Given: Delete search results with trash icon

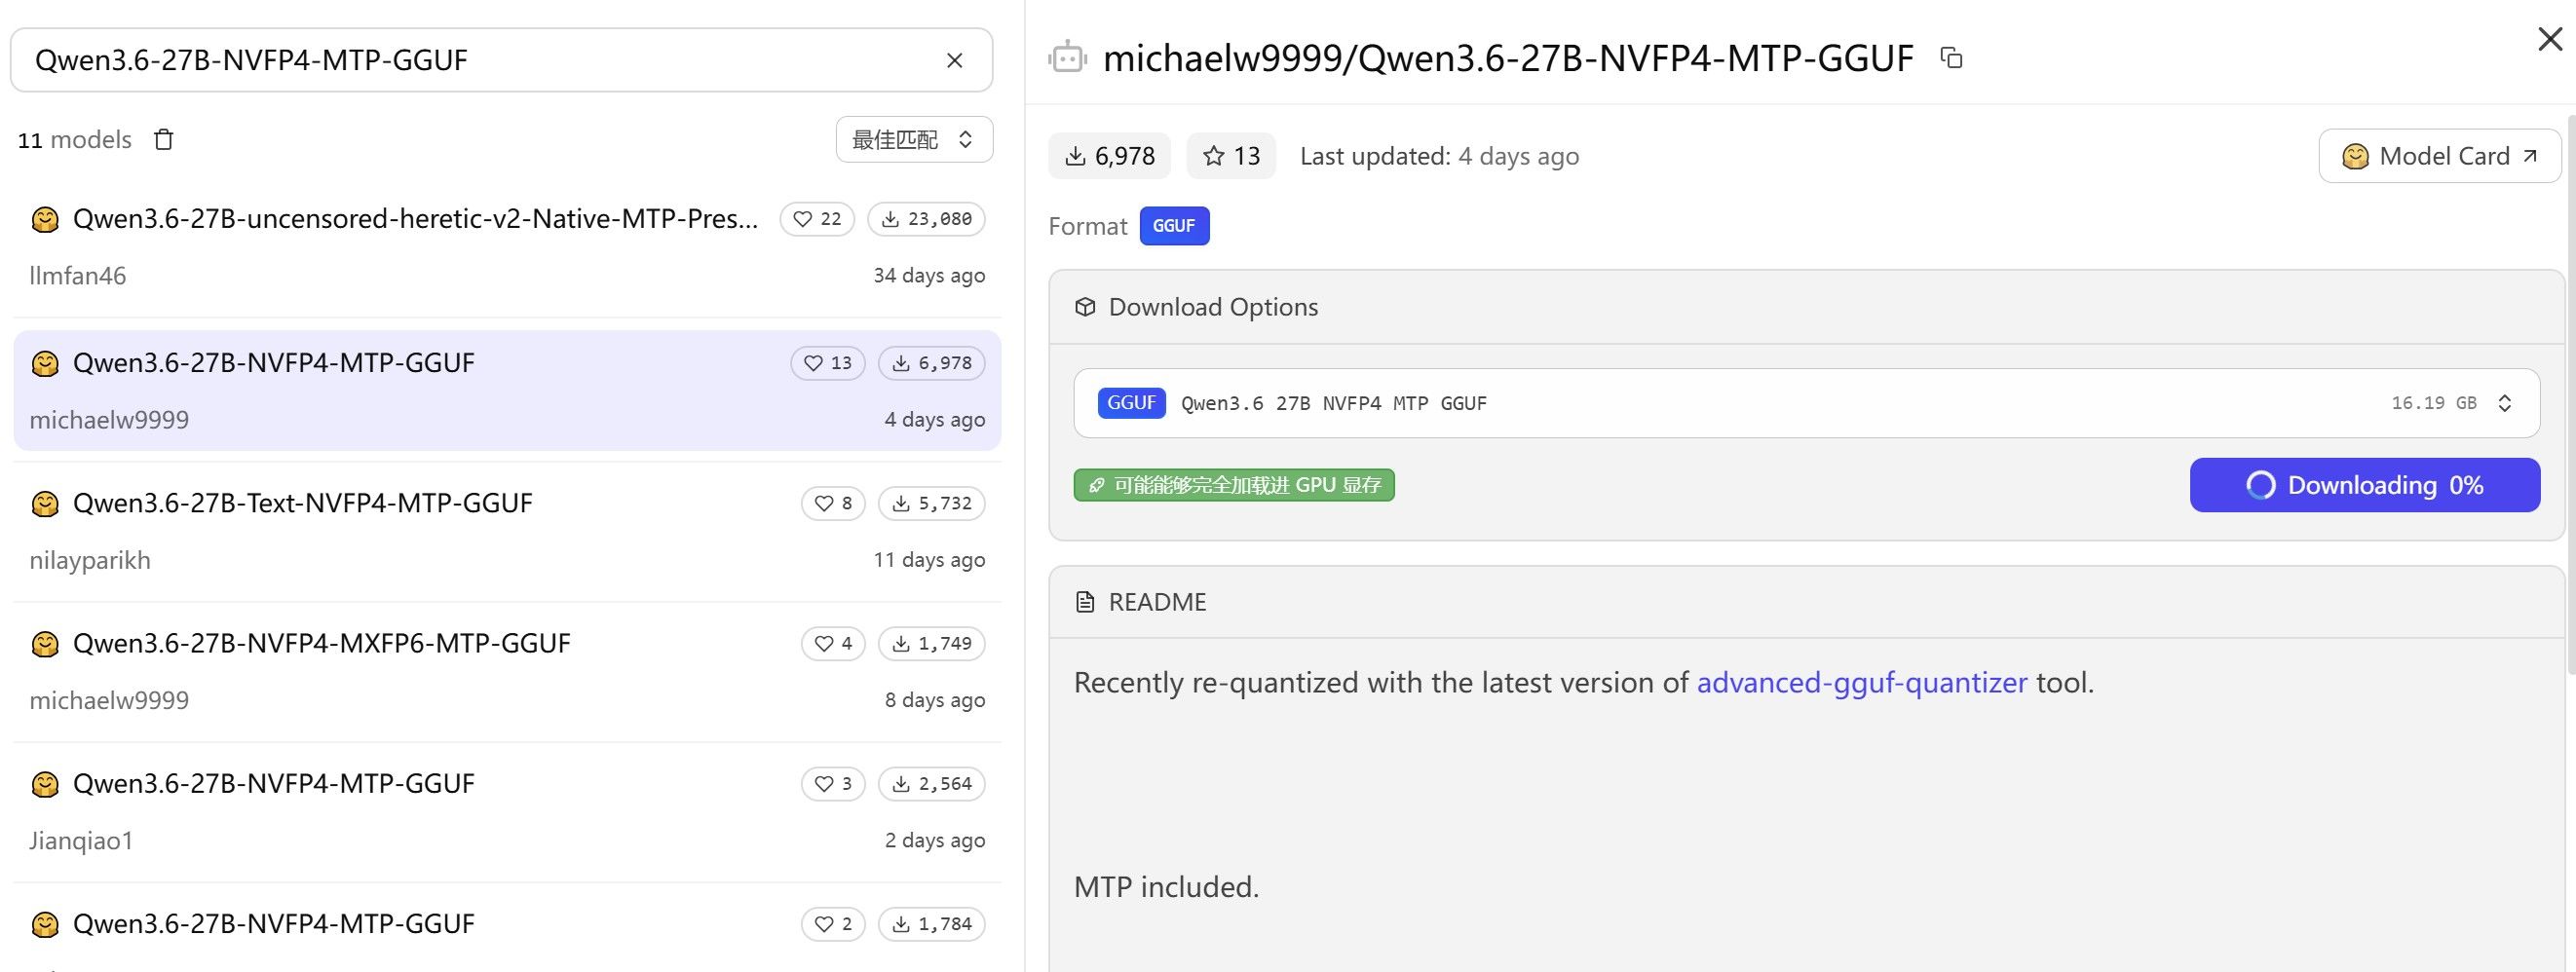Looking at the screenshot, I should (164, 139).
